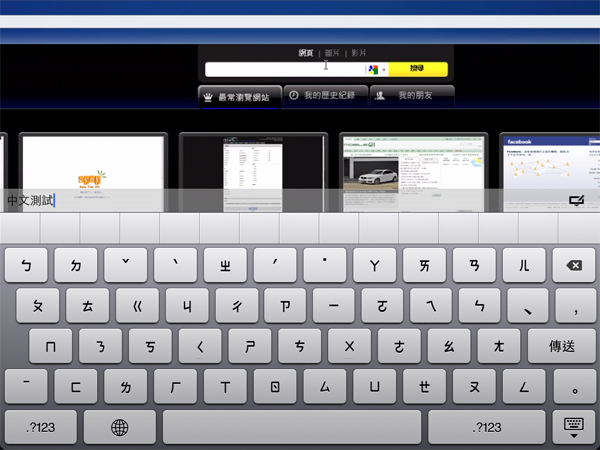Tap the ㄧ horizontal dash key
Viewport: 600px width, 450px height.
333,306
